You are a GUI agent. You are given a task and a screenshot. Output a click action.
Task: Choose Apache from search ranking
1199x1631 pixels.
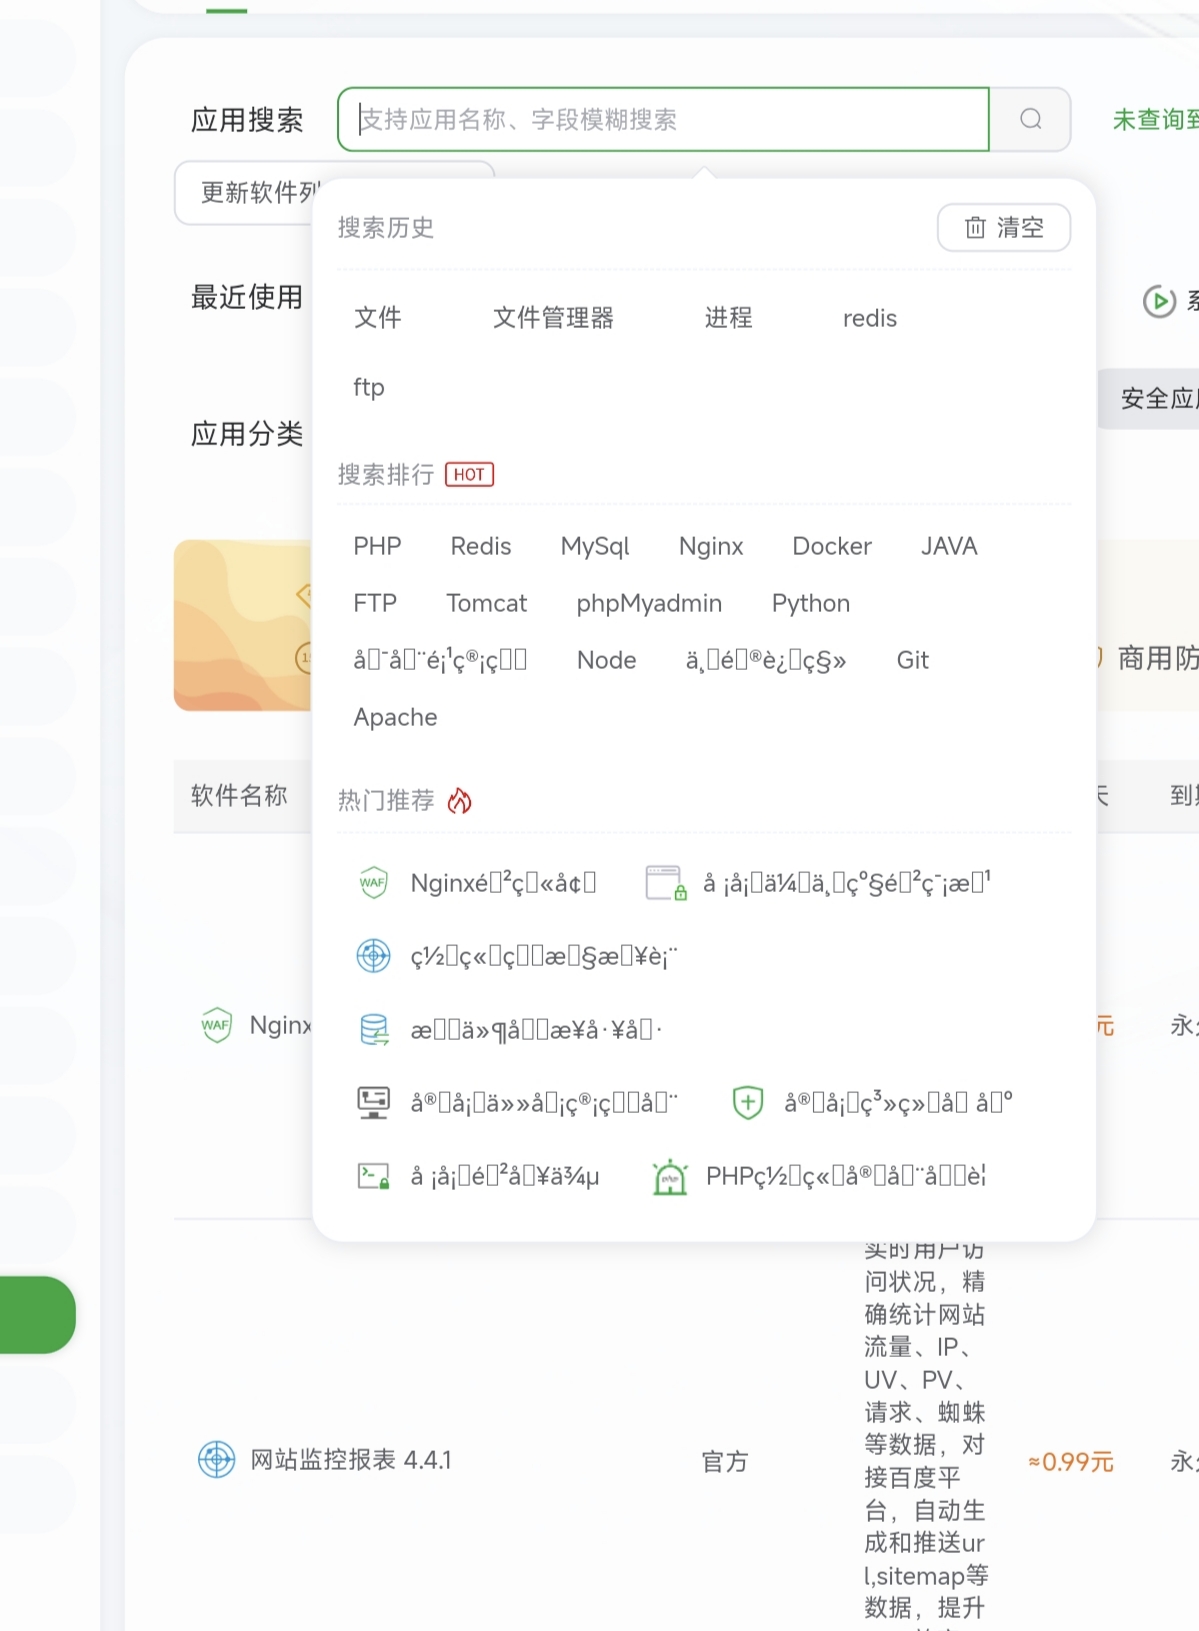pyautogui.click(x=395, y=717)
